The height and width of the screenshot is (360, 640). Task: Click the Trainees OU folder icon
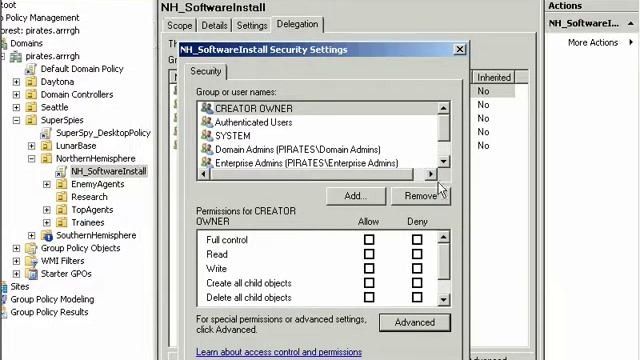click(62, 222)
